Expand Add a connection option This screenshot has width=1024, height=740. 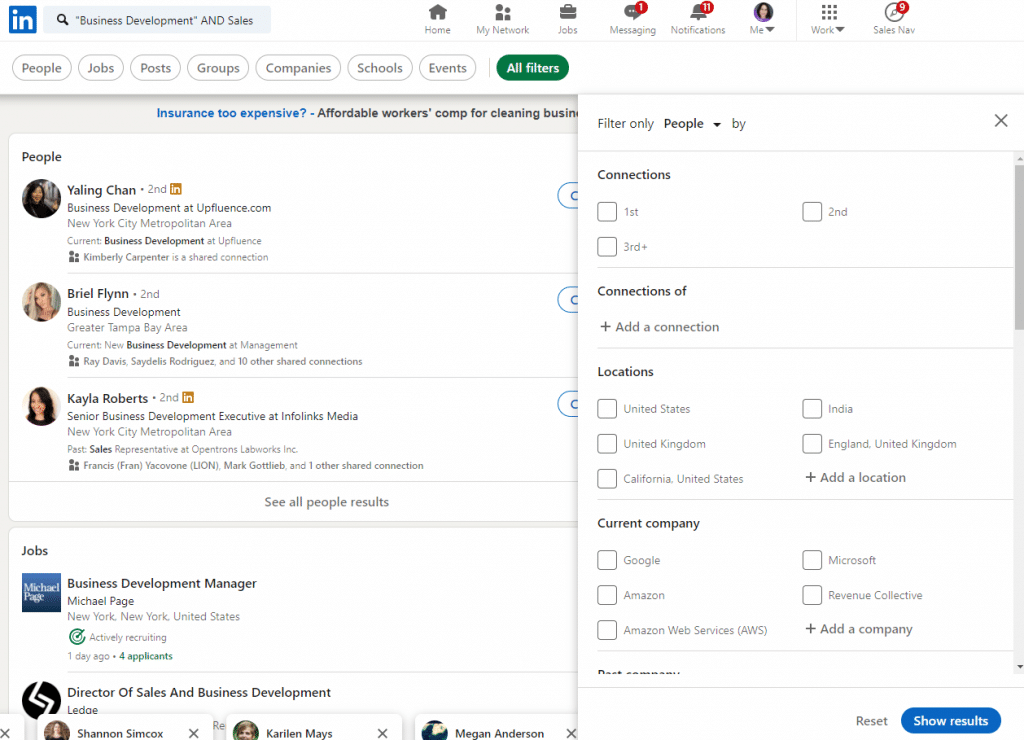[x=660, y=327]
